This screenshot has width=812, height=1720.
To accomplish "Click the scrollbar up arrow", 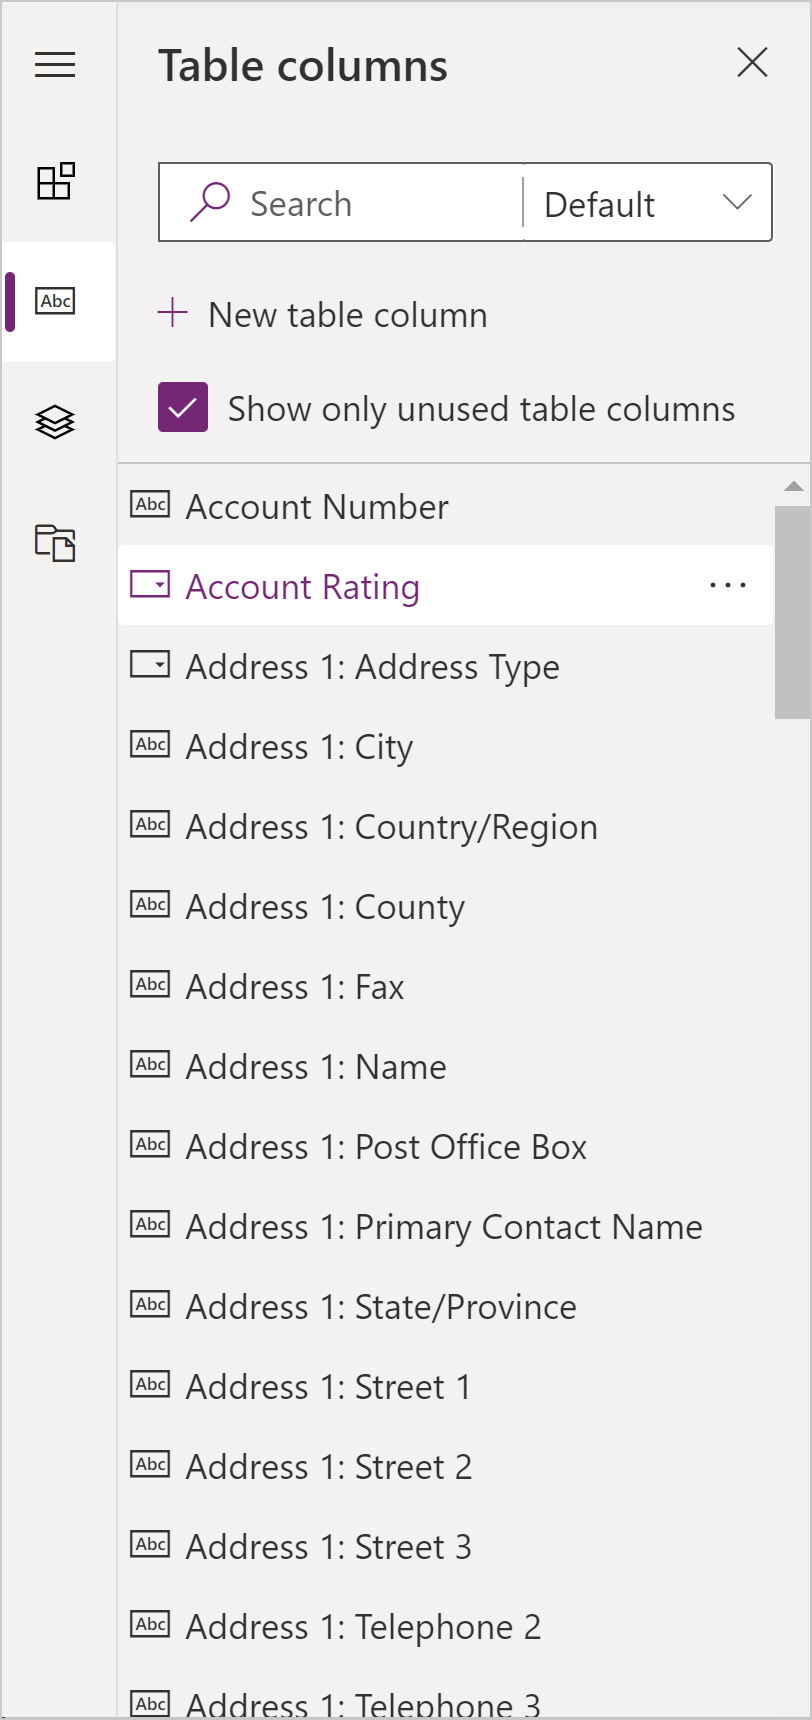I will coord(793,487).
